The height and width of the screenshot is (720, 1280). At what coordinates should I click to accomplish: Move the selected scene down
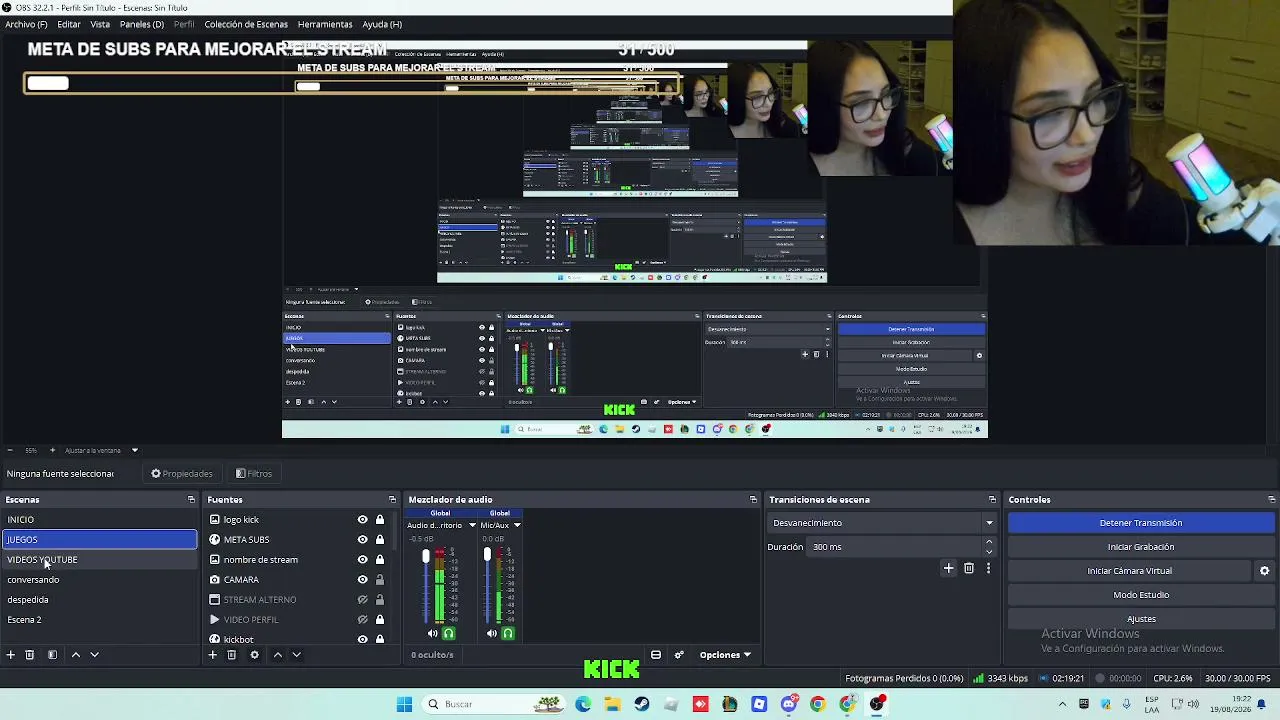tap(94, 655)
